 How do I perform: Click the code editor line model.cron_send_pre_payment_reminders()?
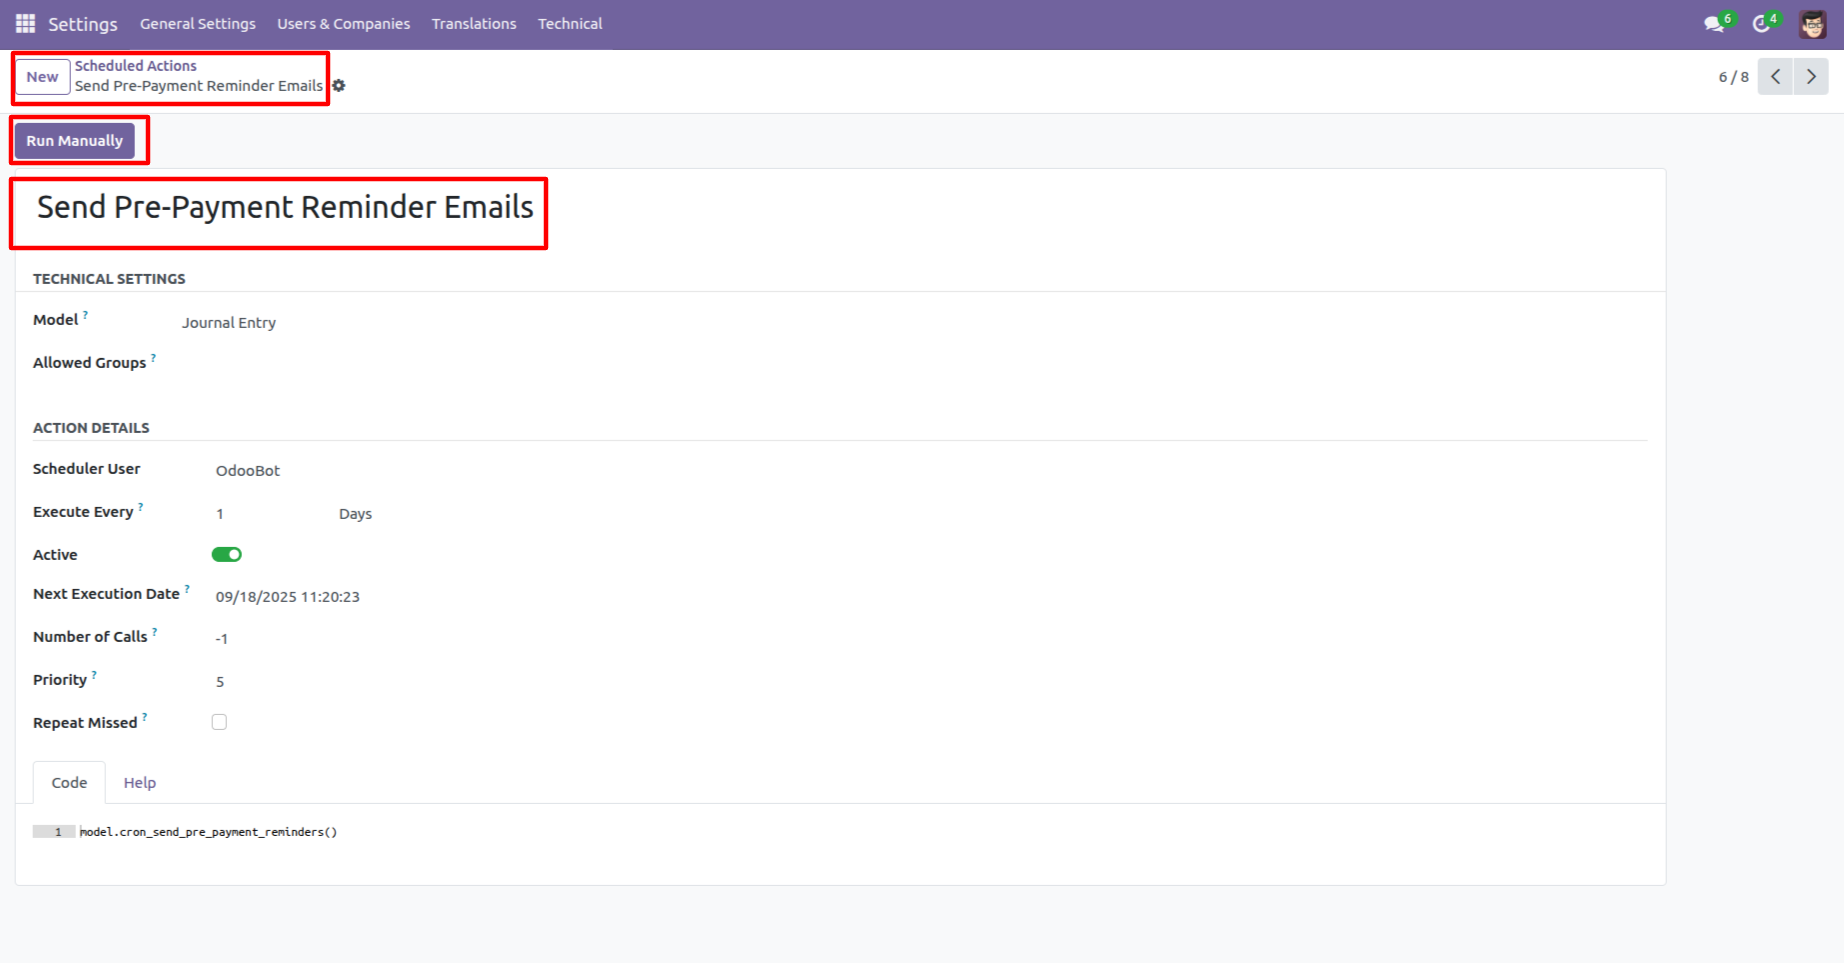(208, 832)
